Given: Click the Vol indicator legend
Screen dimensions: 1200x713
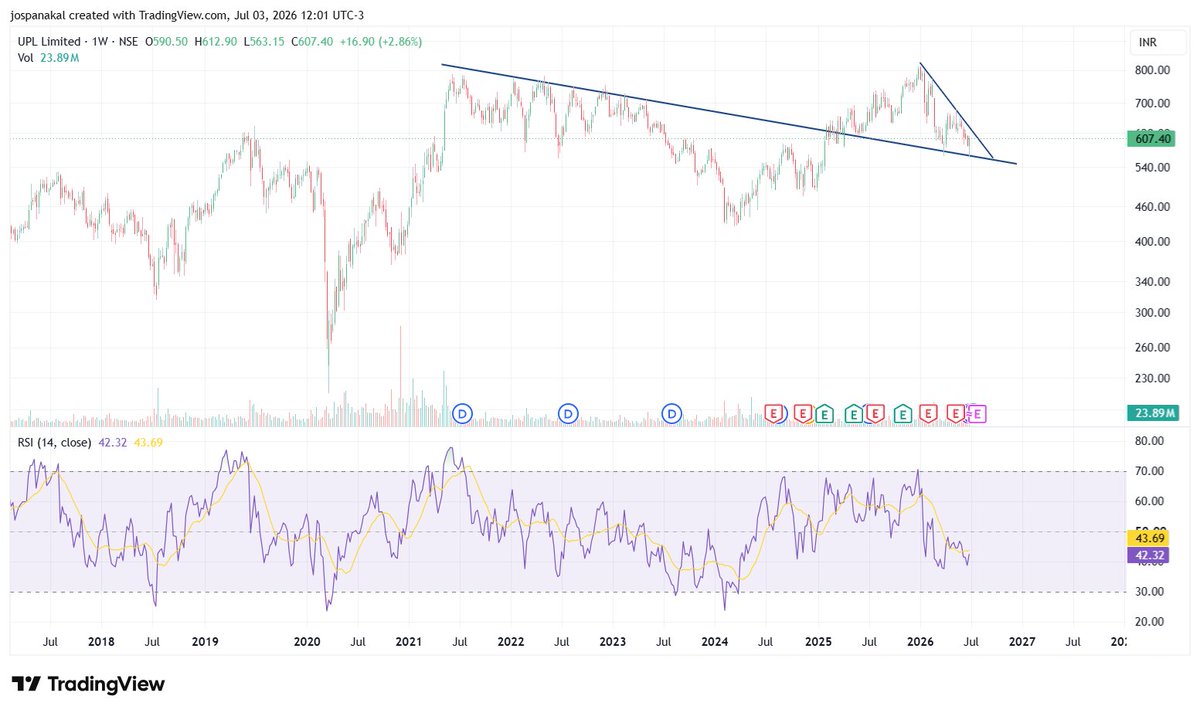Looking at the screenshot, I should (49, 58).
